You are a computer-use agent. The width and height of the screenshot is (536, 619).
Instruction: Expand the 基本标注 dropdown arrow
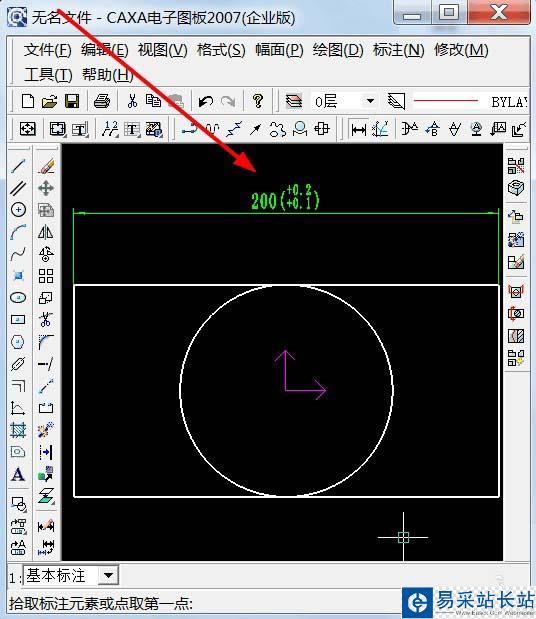[108, 576]
